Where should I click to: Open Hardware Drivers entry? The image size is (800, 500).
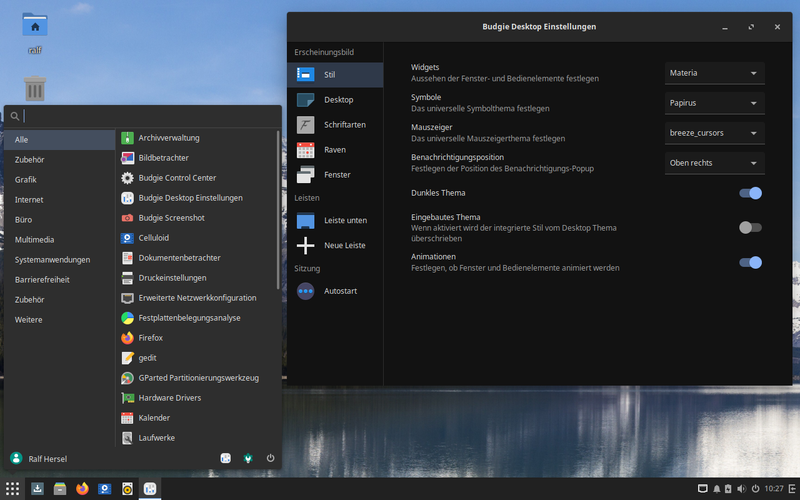[197, 397]
